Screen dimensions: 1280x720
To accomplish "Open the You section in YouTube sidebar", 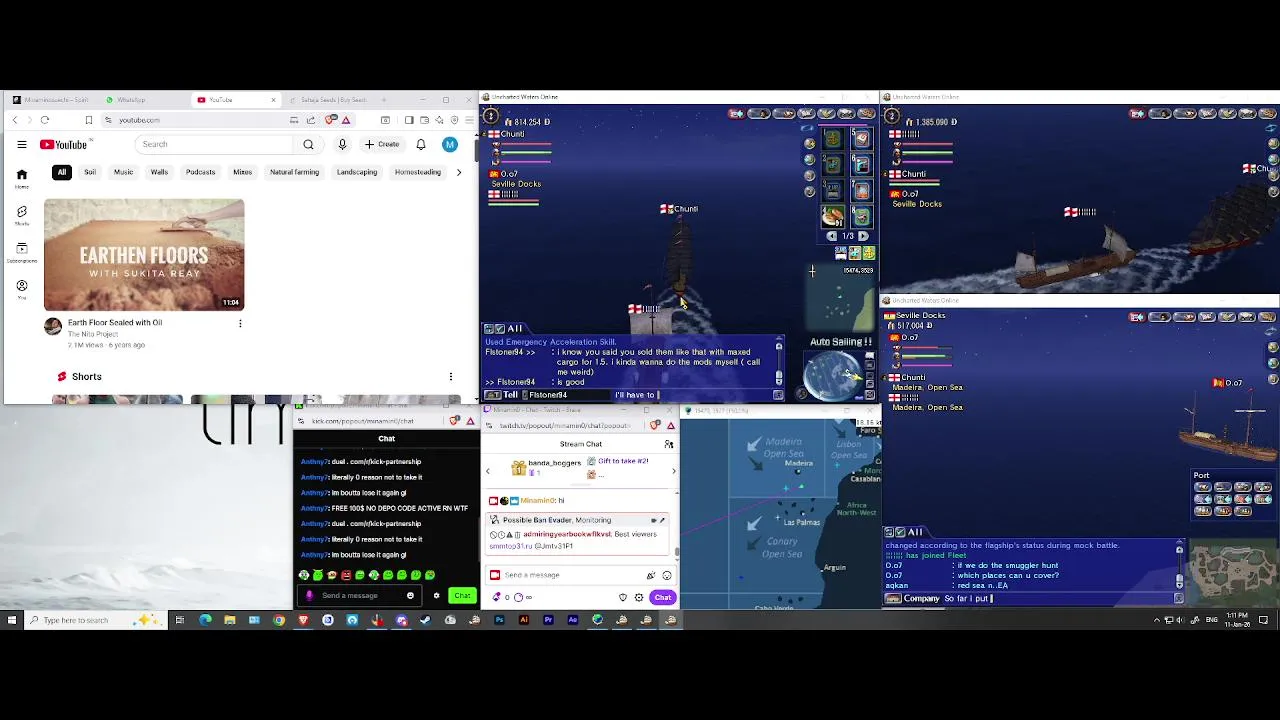I will click(x=21, y=289).
